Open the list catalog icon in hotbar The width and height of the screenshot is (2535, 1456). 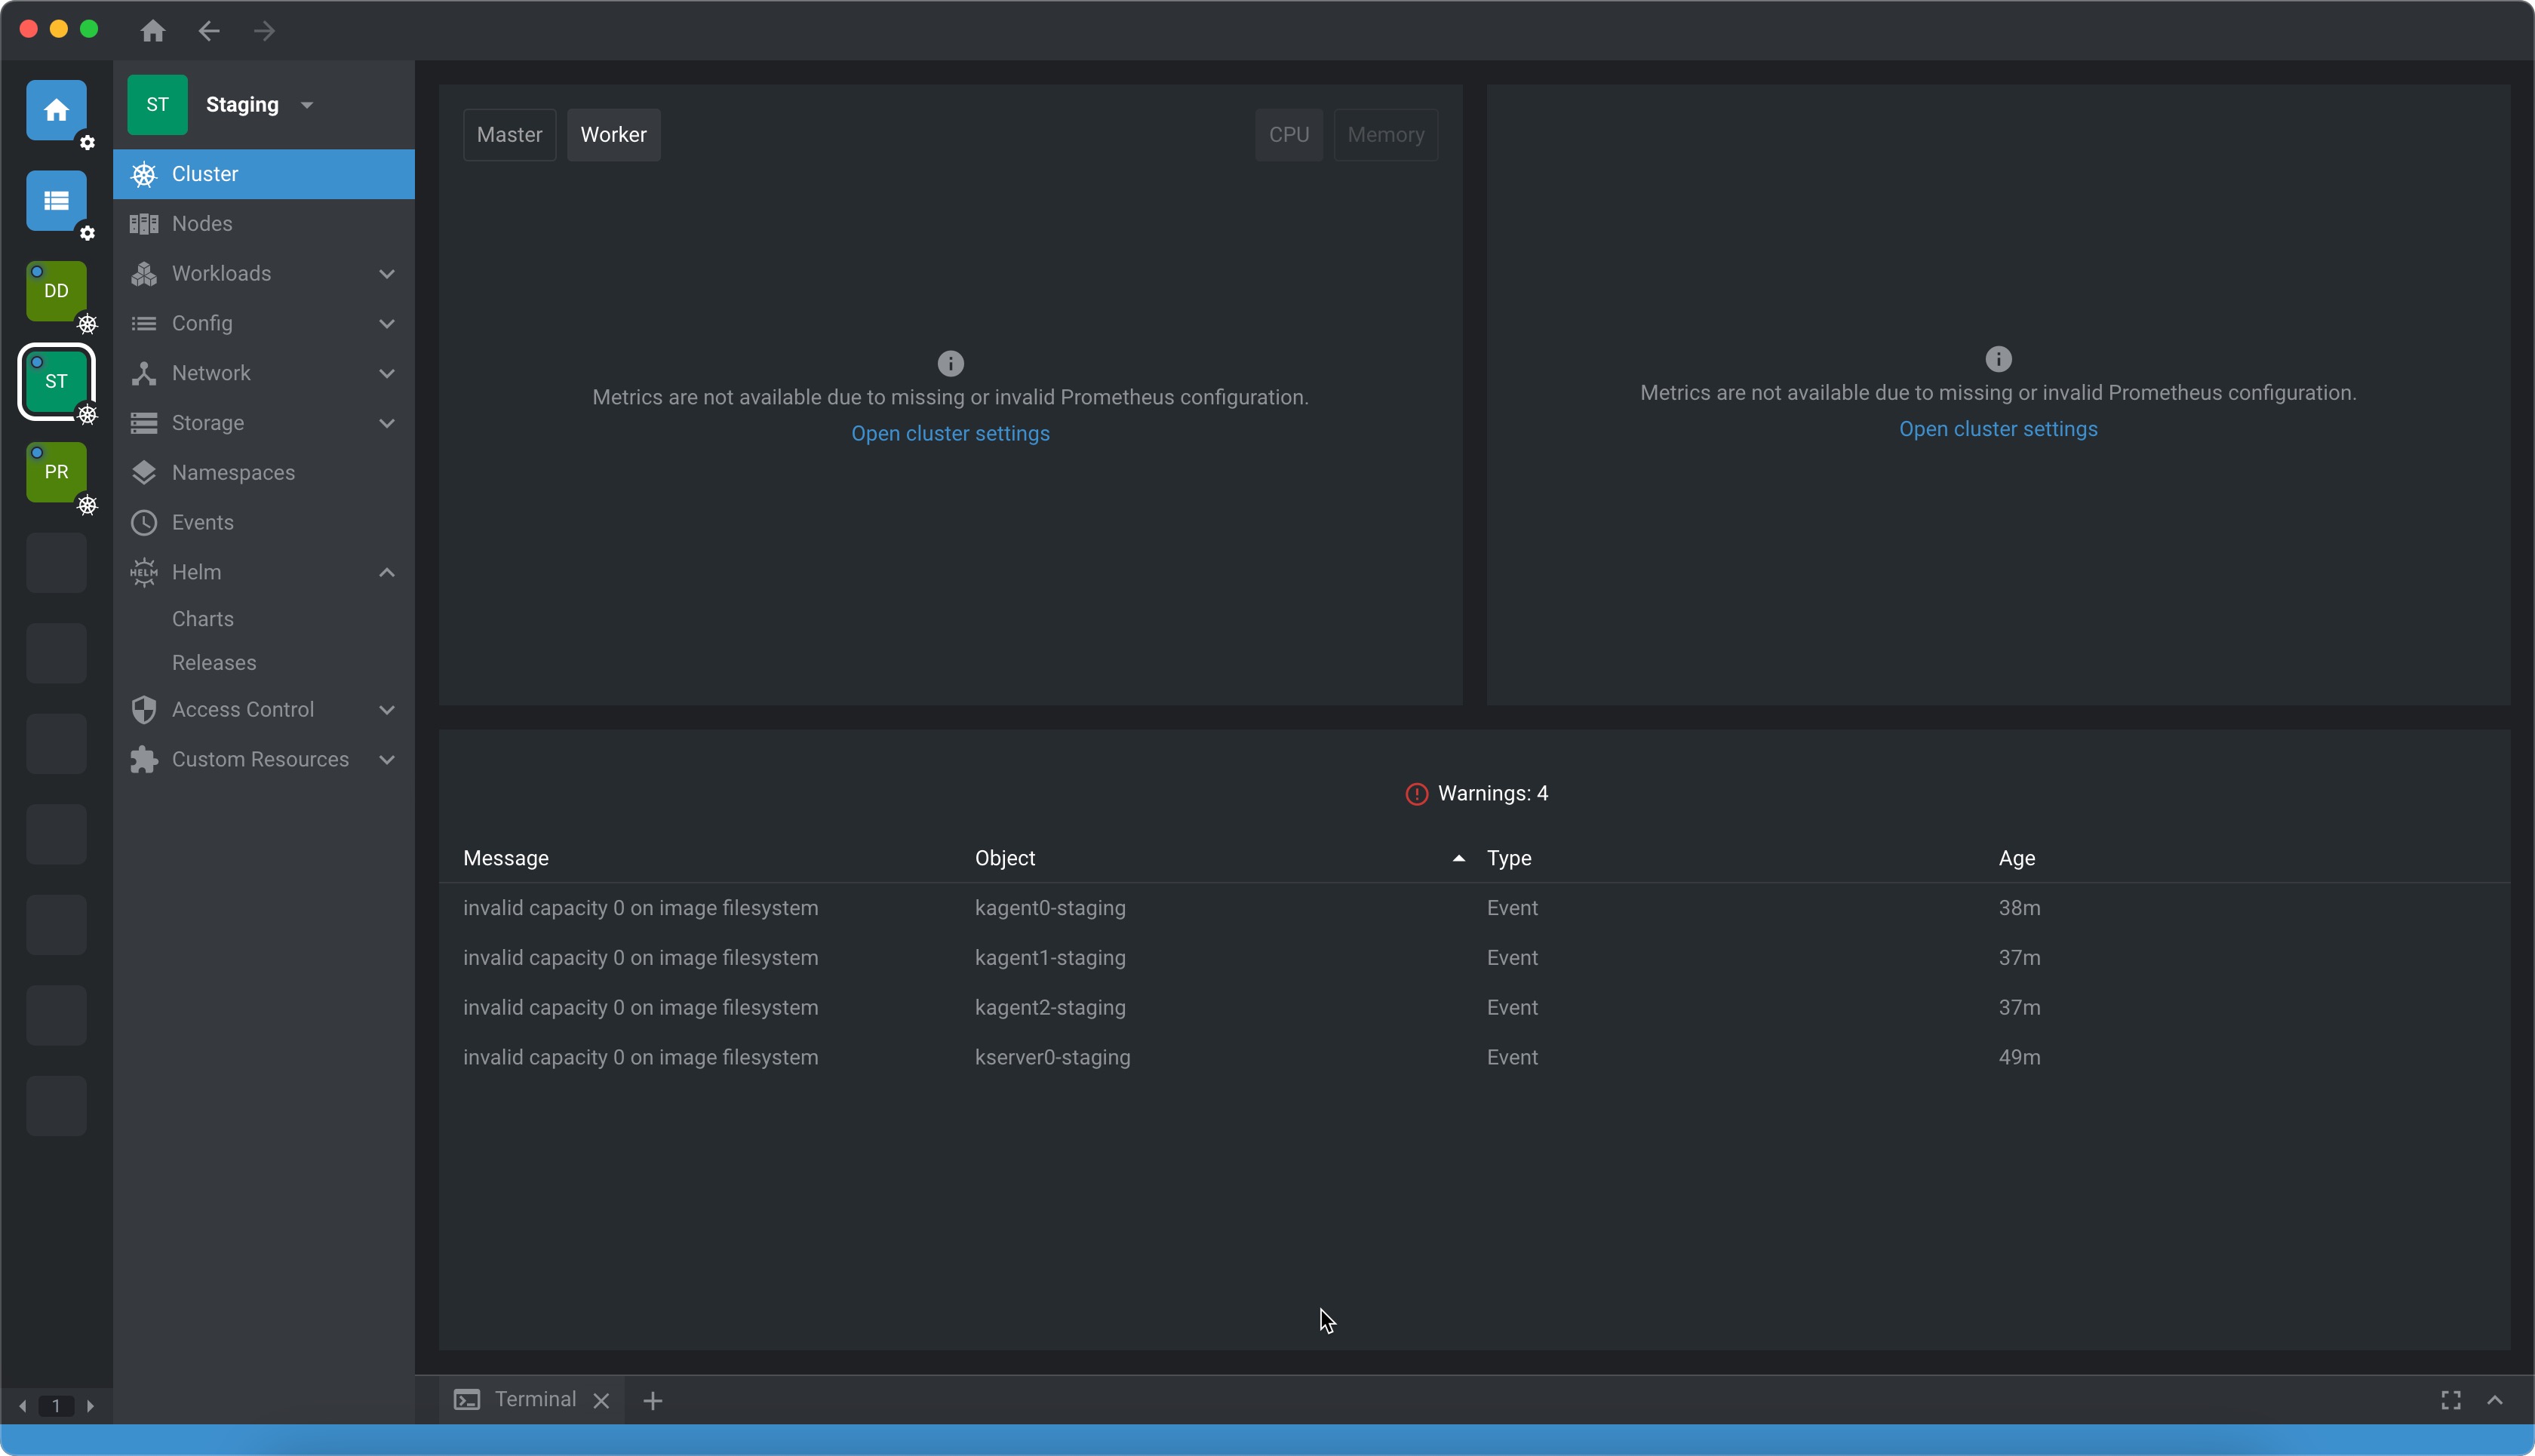[x=56, y=201]
